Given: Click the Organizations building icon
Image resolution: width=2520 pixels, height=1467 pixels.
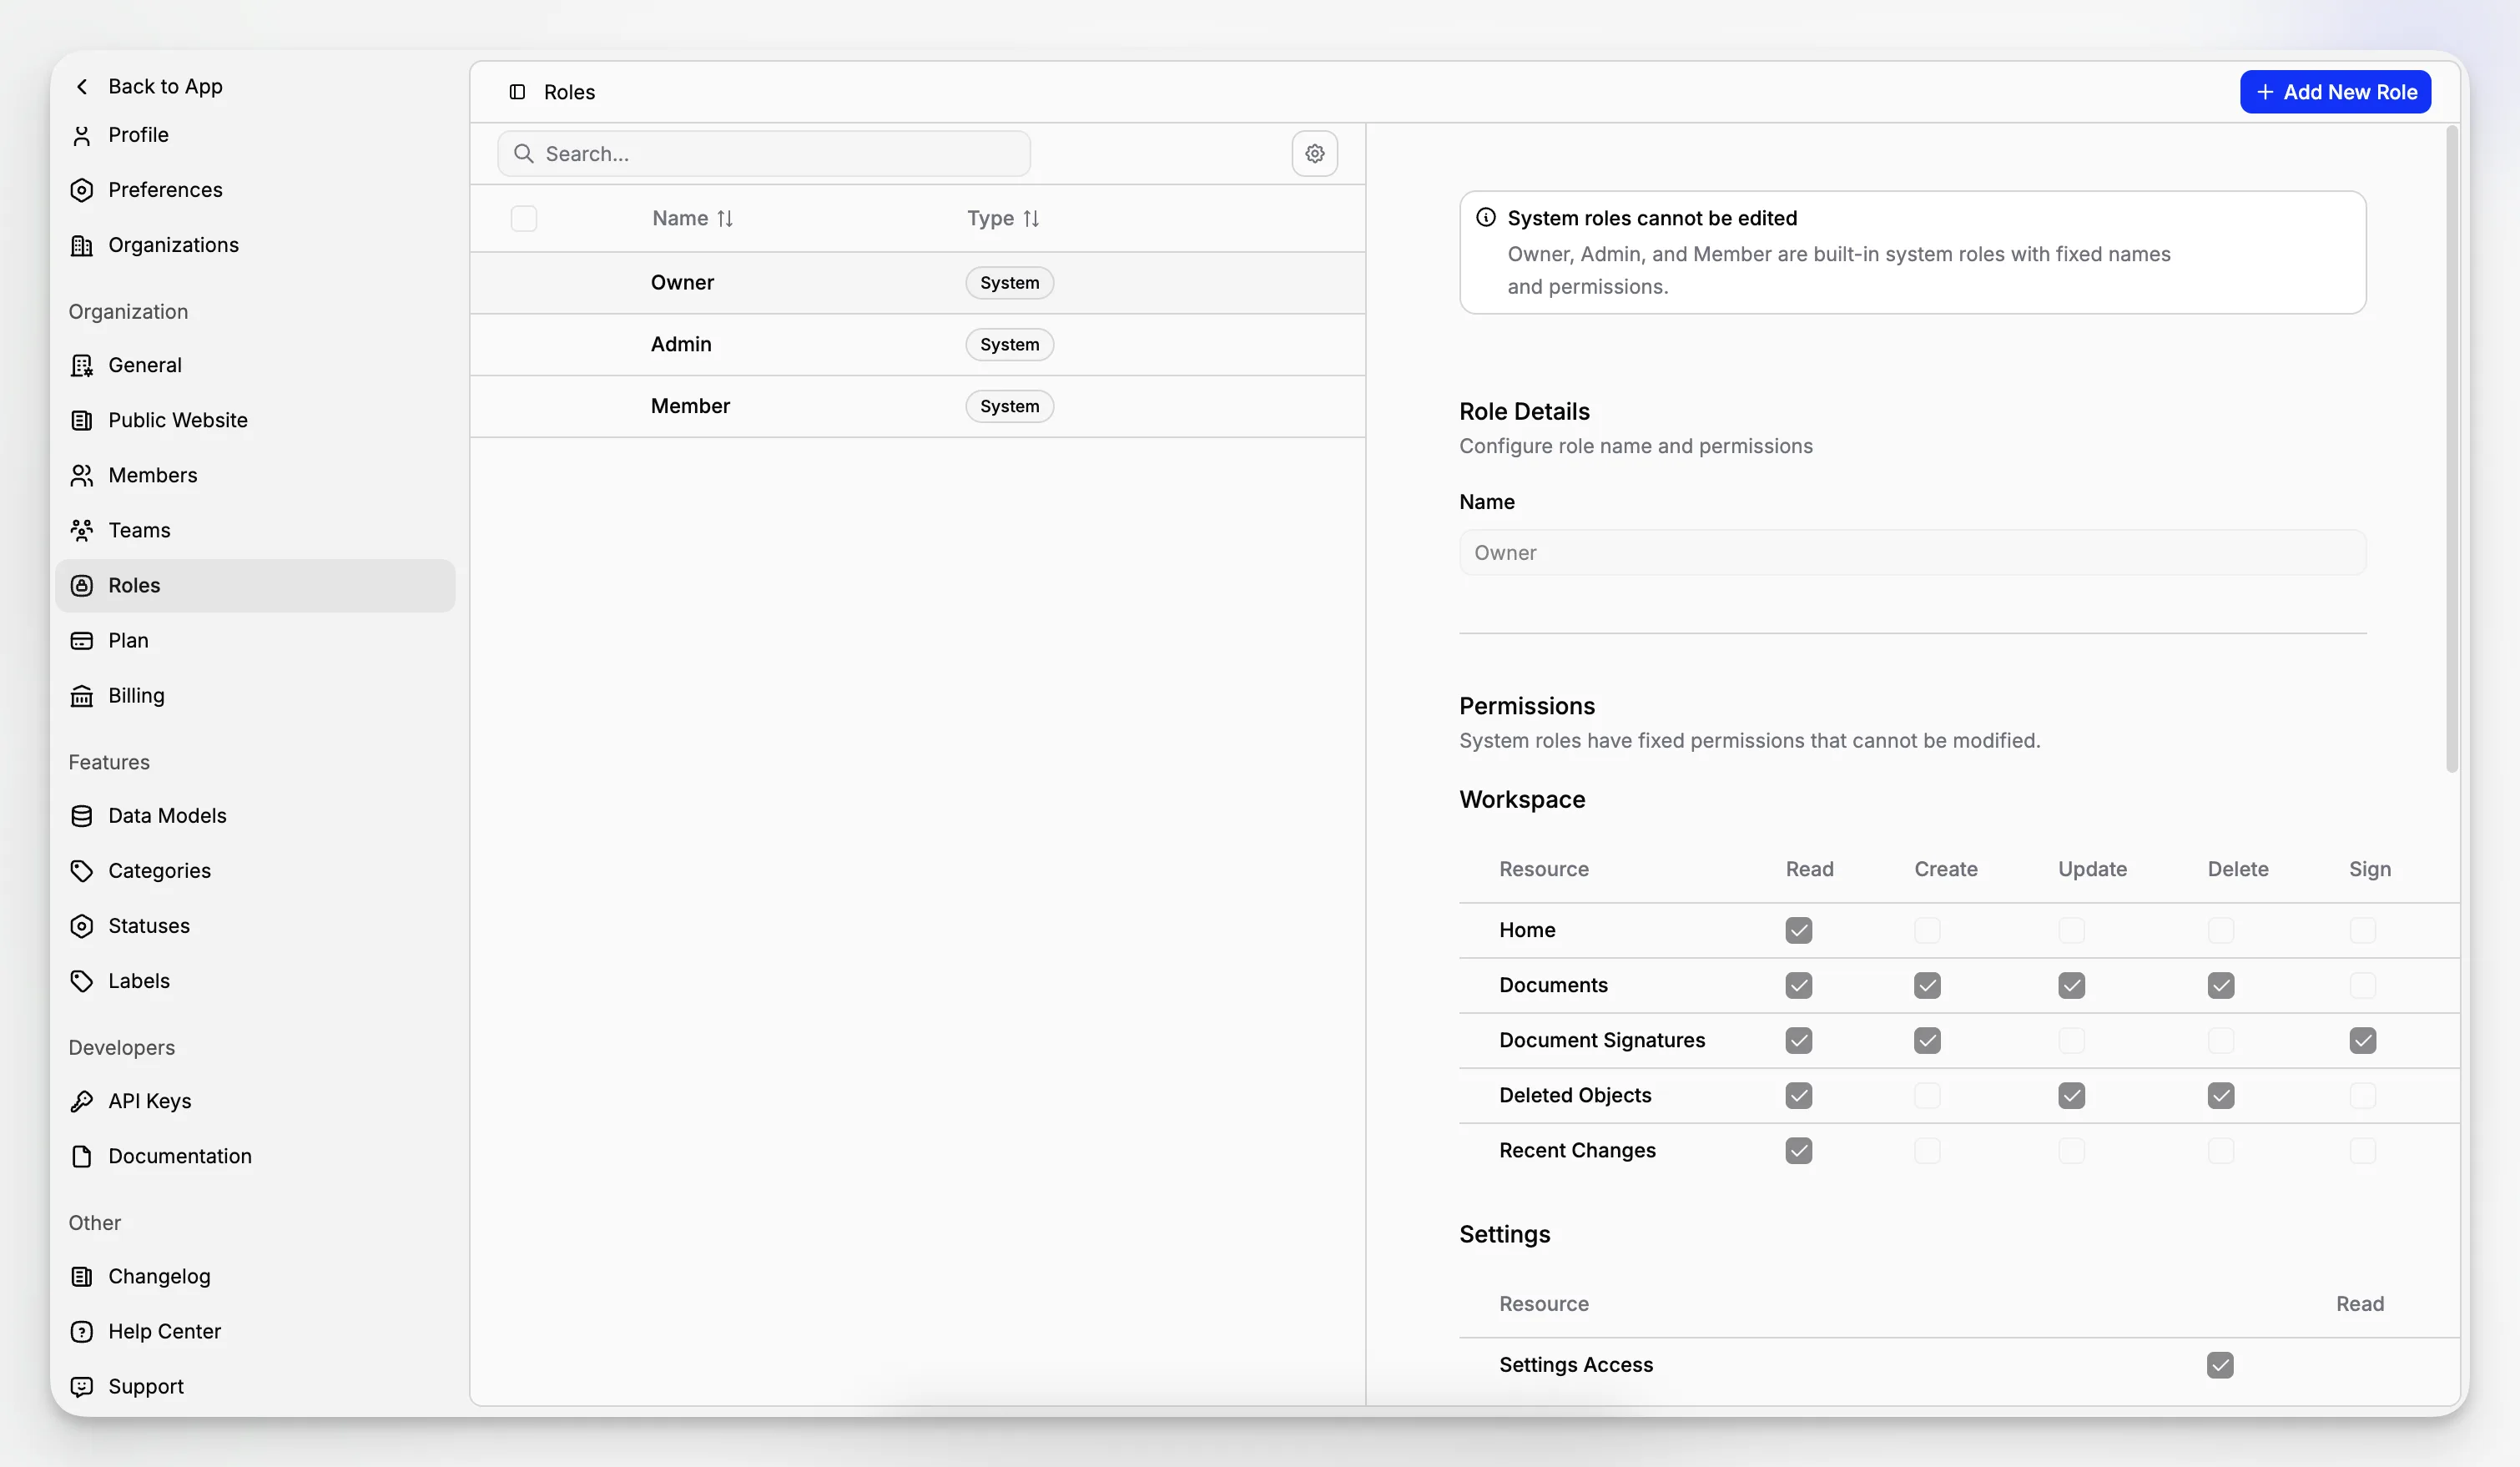Looking at the screenshot, I should tap(82, 245).
